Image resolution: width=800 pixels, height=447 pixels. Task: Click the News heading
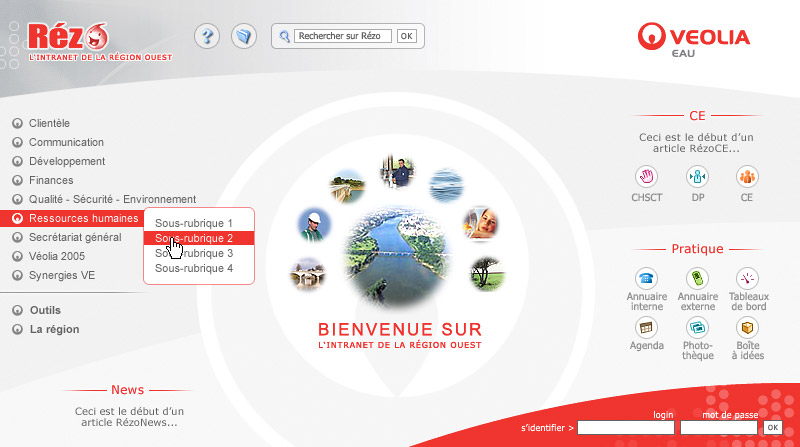(x=128, y=390)
